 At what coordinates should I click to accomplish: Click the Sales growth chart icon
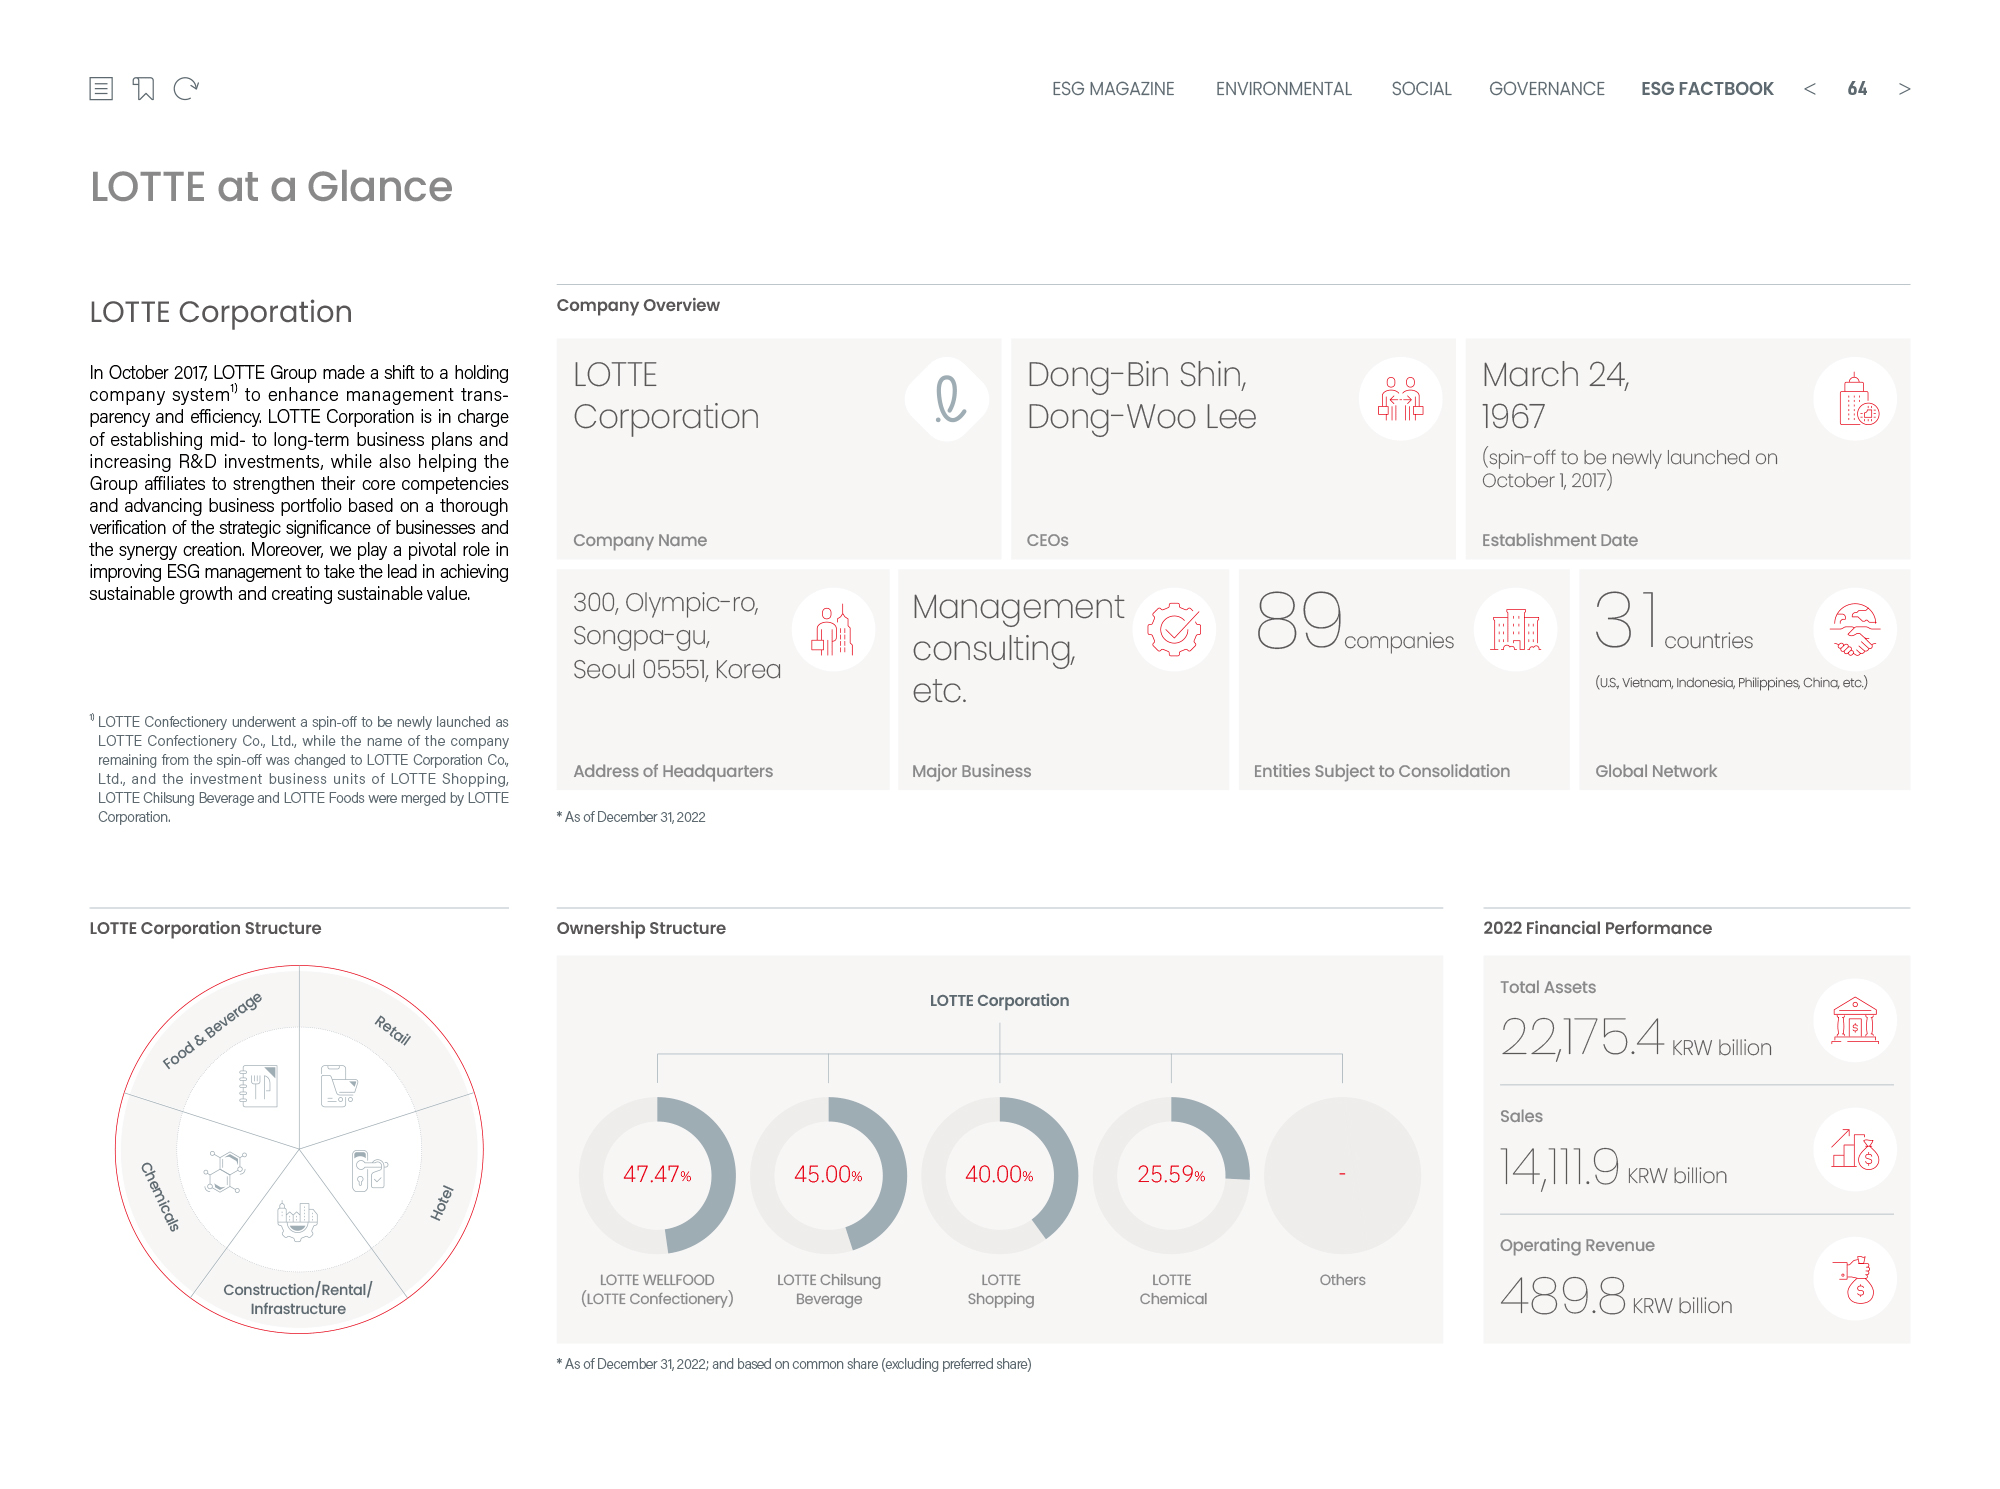click(1856, 1150)
